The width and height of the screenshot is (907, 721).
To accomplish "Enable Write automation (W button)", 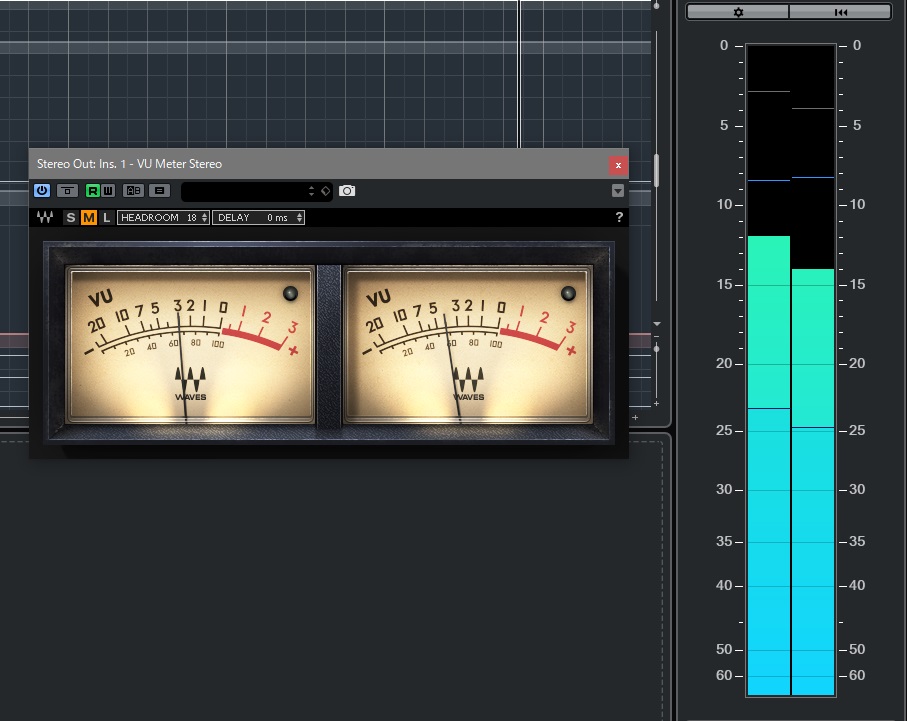I will 108,190.
